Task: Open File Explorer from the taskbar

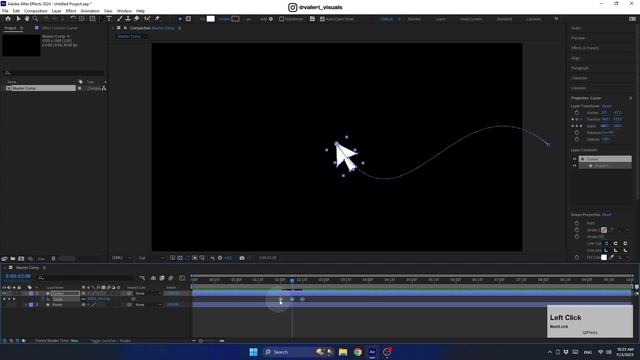Action: tap(343, 352)
